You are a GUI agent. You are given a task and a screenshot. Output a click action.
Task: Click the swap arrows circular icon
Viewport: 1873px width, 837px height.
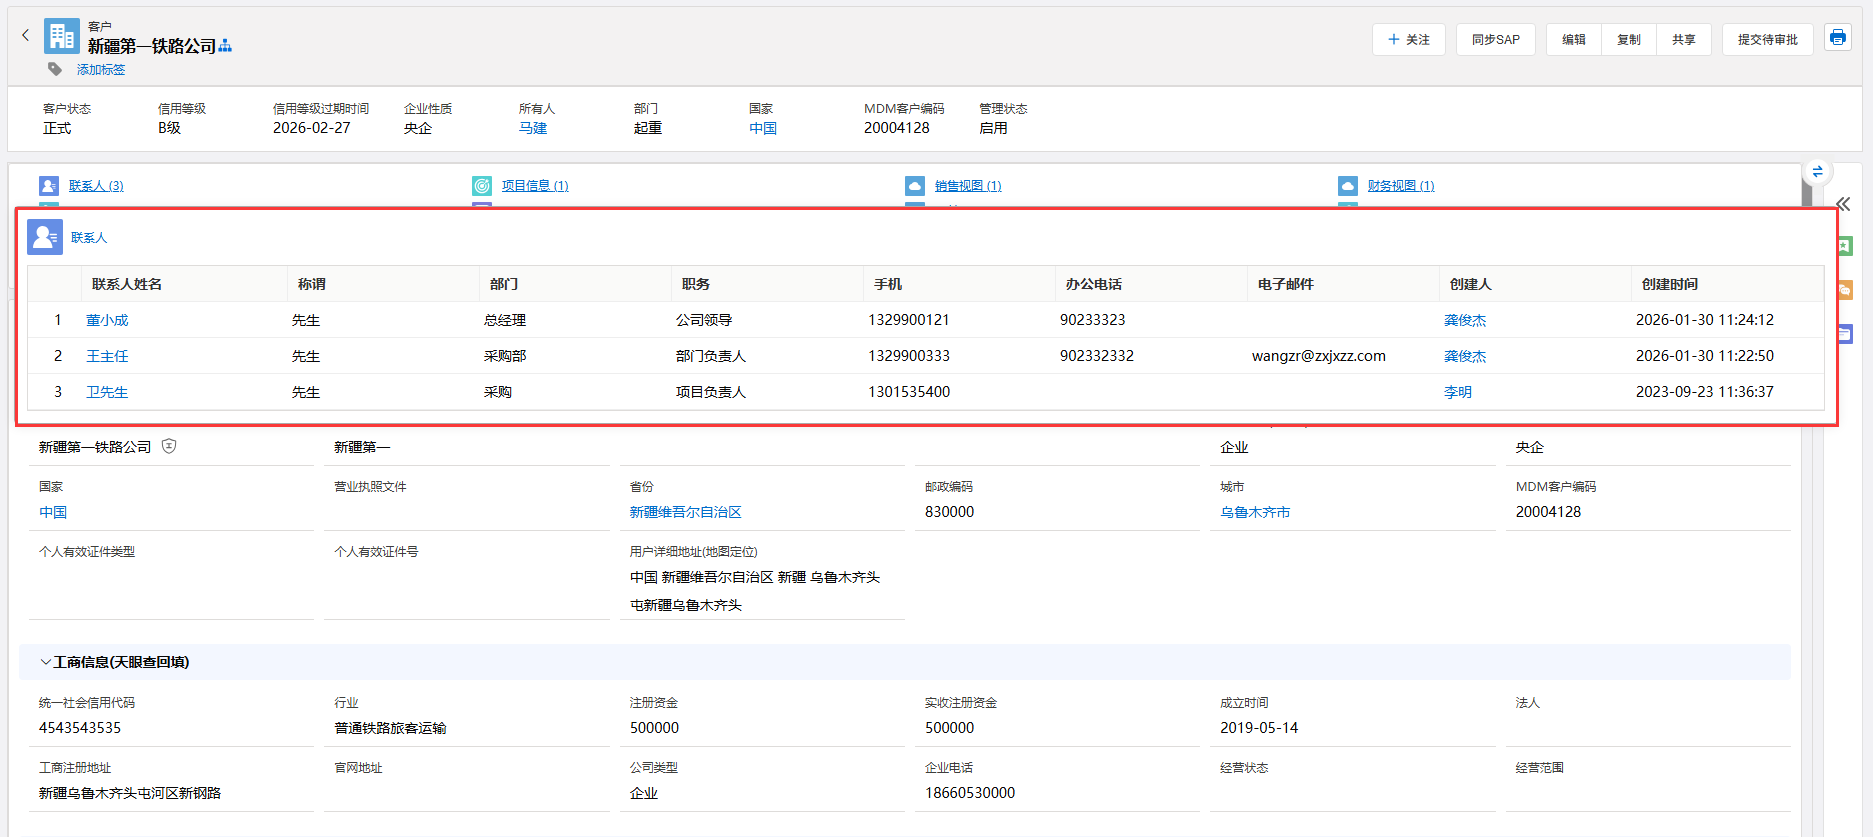[x=1817, y=172]
